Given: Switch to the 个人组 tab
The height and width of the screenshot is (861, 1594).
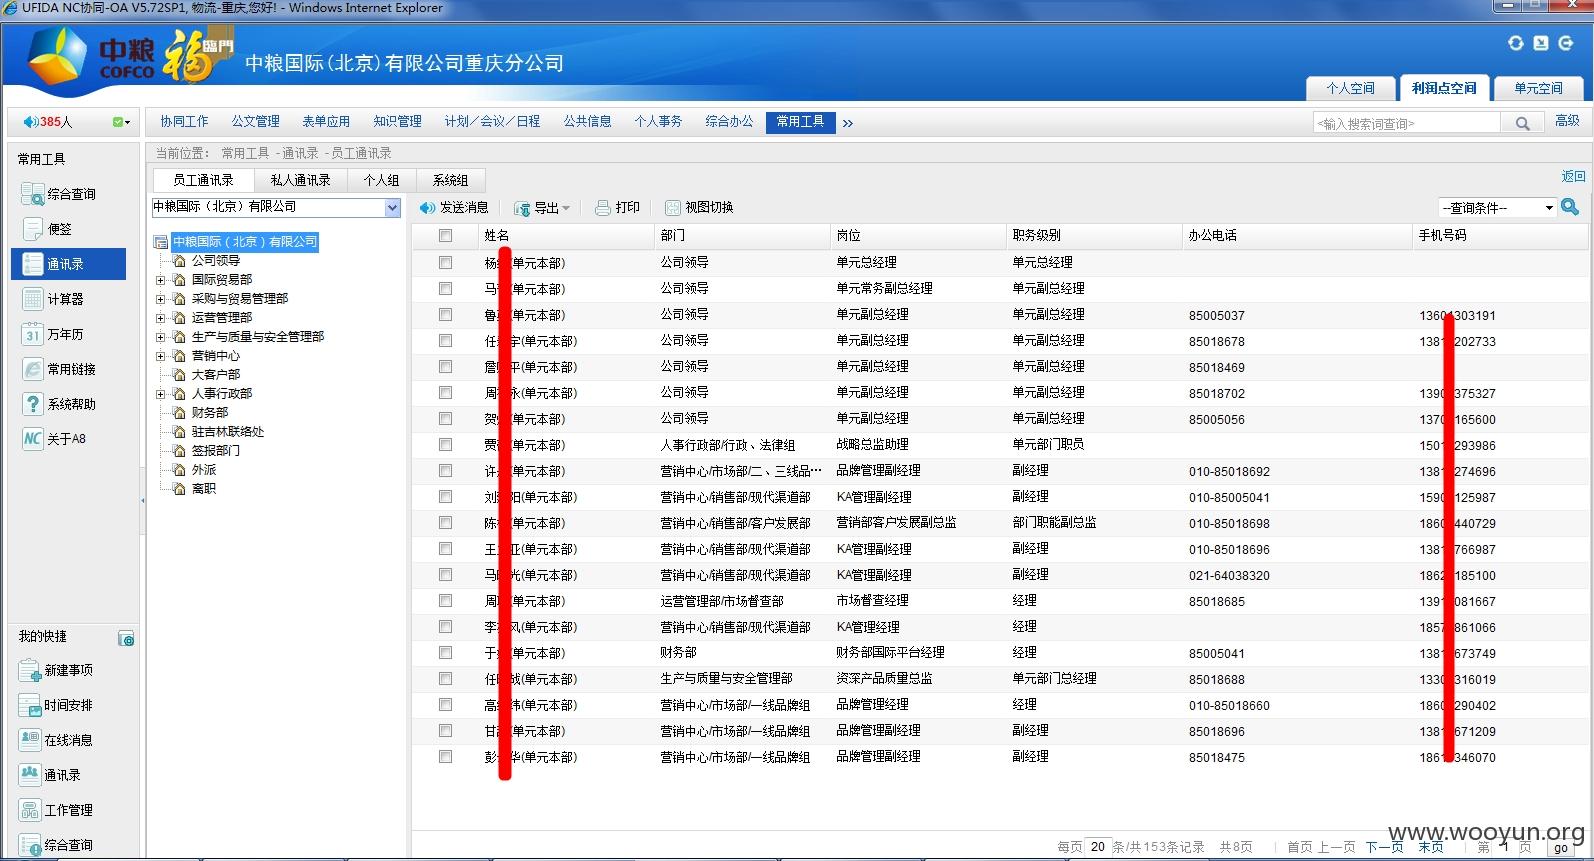Looking at the screenshot, I should pyautogui.click(x=381, y=180).
